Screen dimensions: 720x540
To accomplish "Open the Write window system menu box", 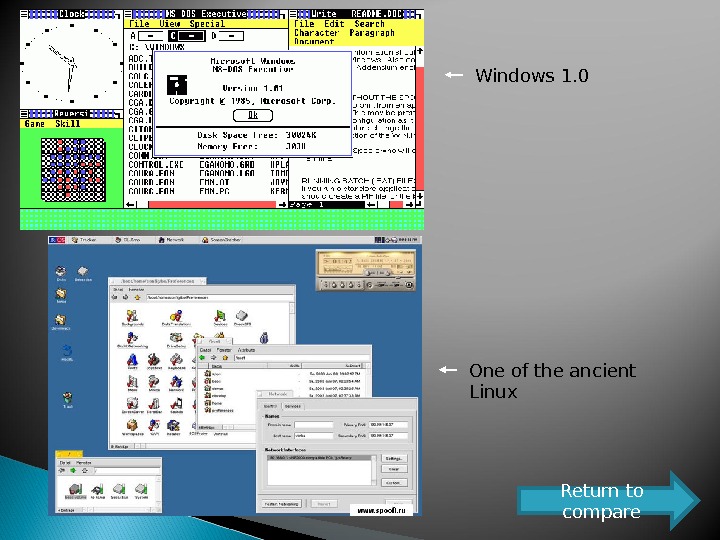I will 292,14.
